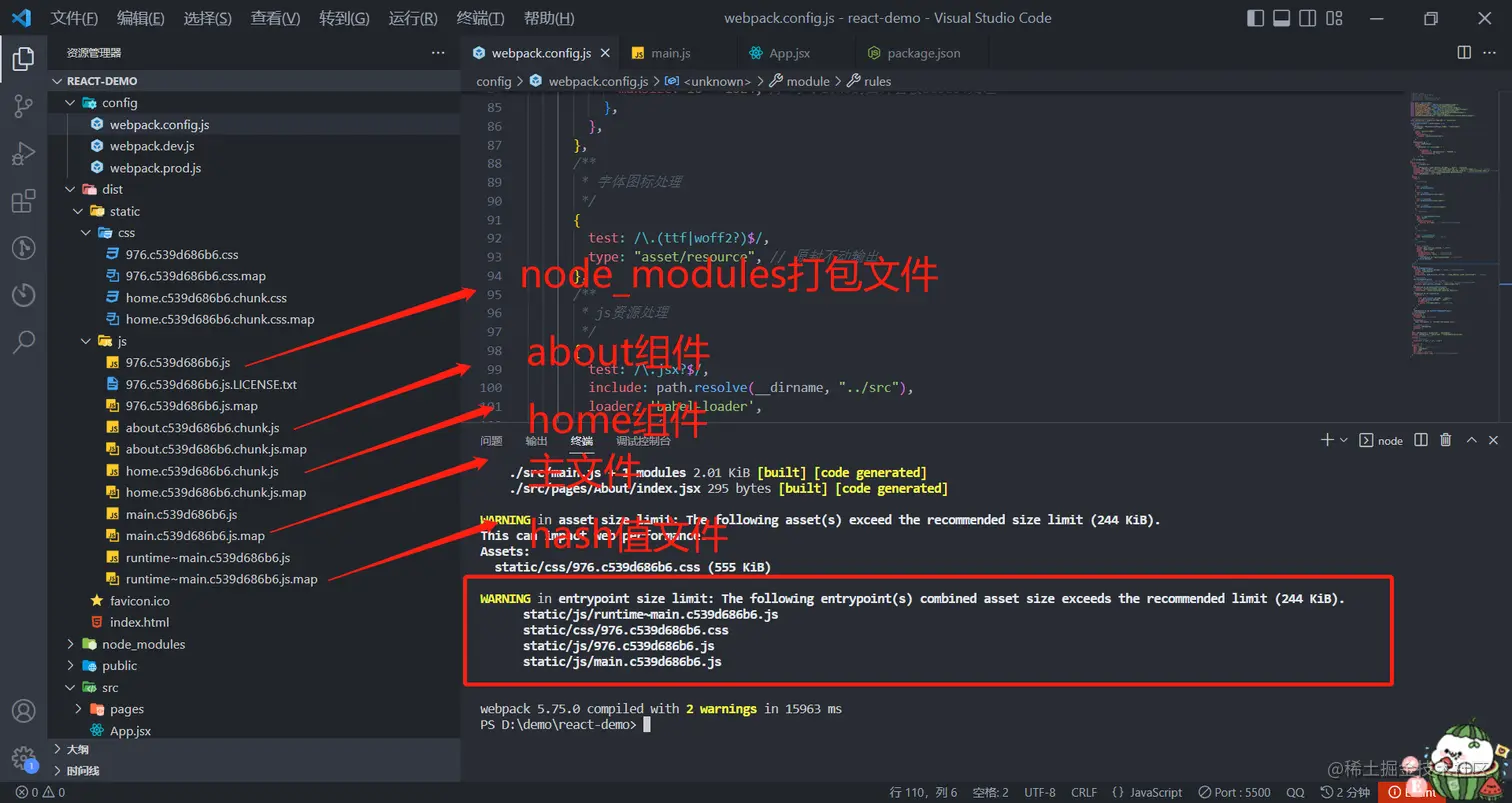This screenshot has width=1512, height=803.
Task: Change file encoding via UTF-8
Action: (1040, 793)
